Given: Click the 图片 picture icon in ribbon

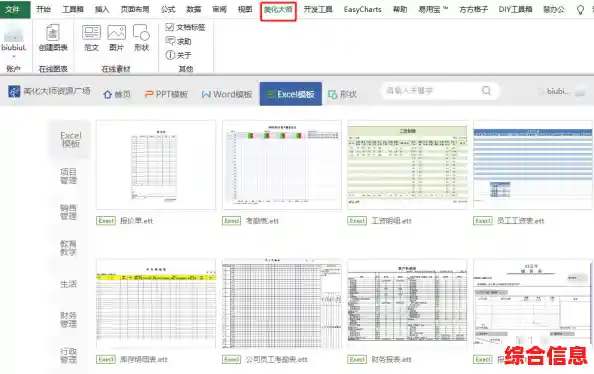Looking at the screenshot, I should coord(116,33).
